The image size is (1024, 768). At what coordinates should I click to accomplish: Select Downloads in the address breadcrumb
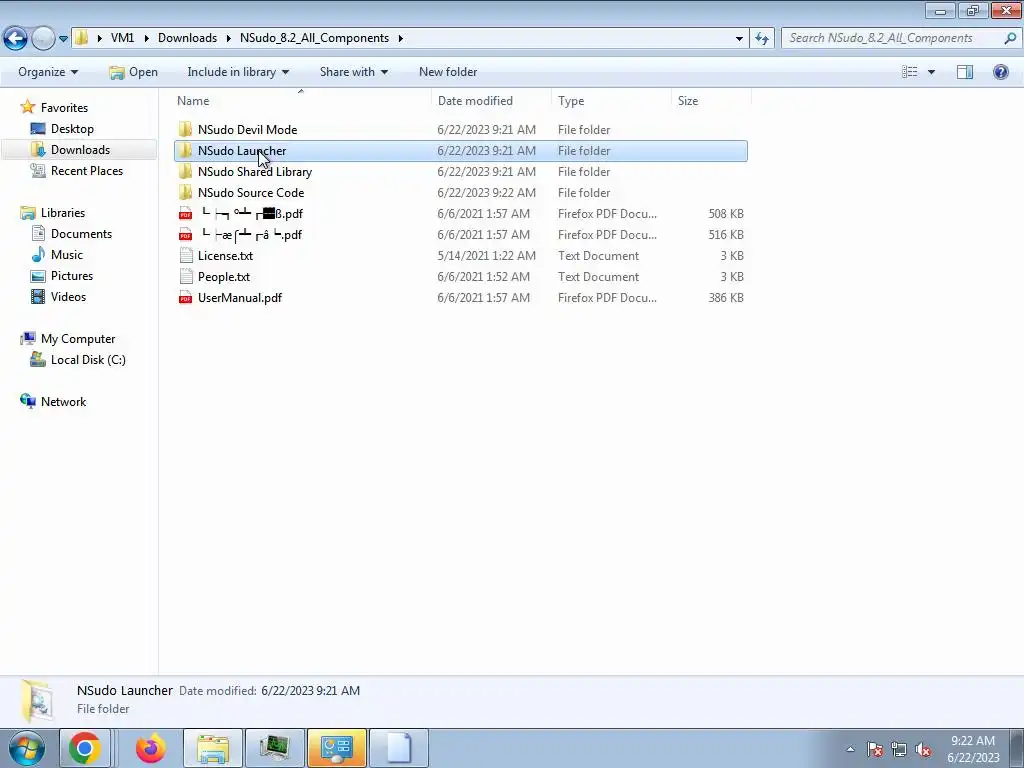(x=187, y=38)
